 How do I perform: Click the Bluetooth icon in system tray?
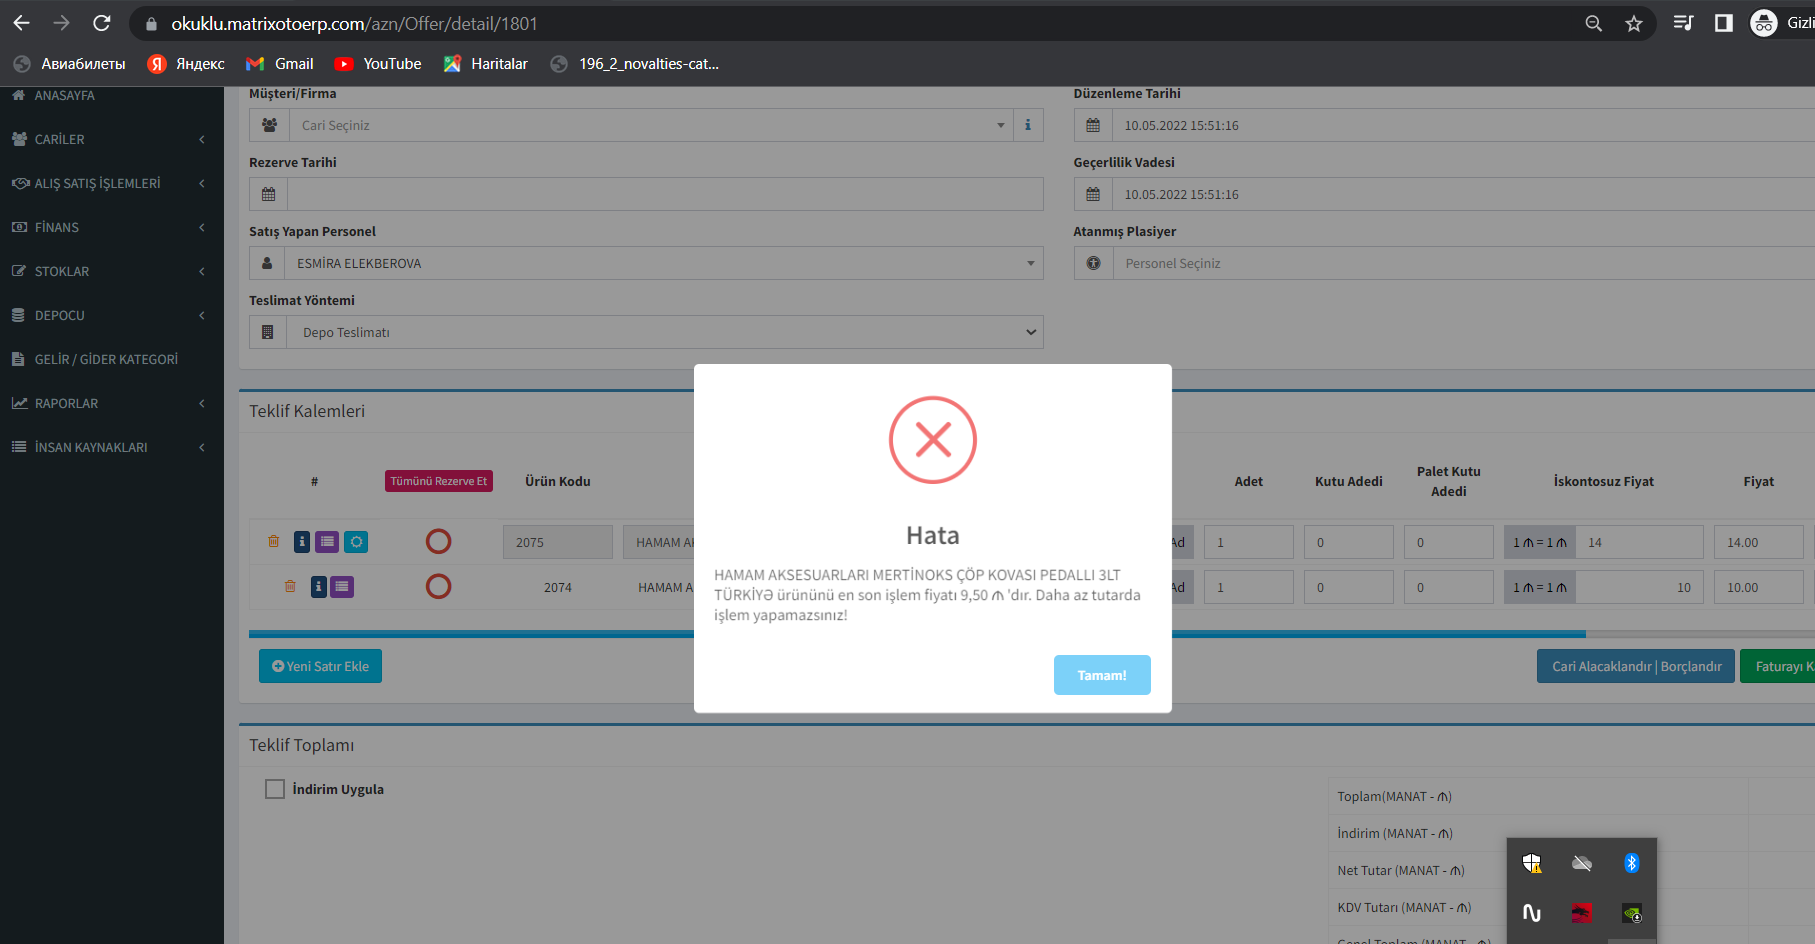pos(1631,863)
